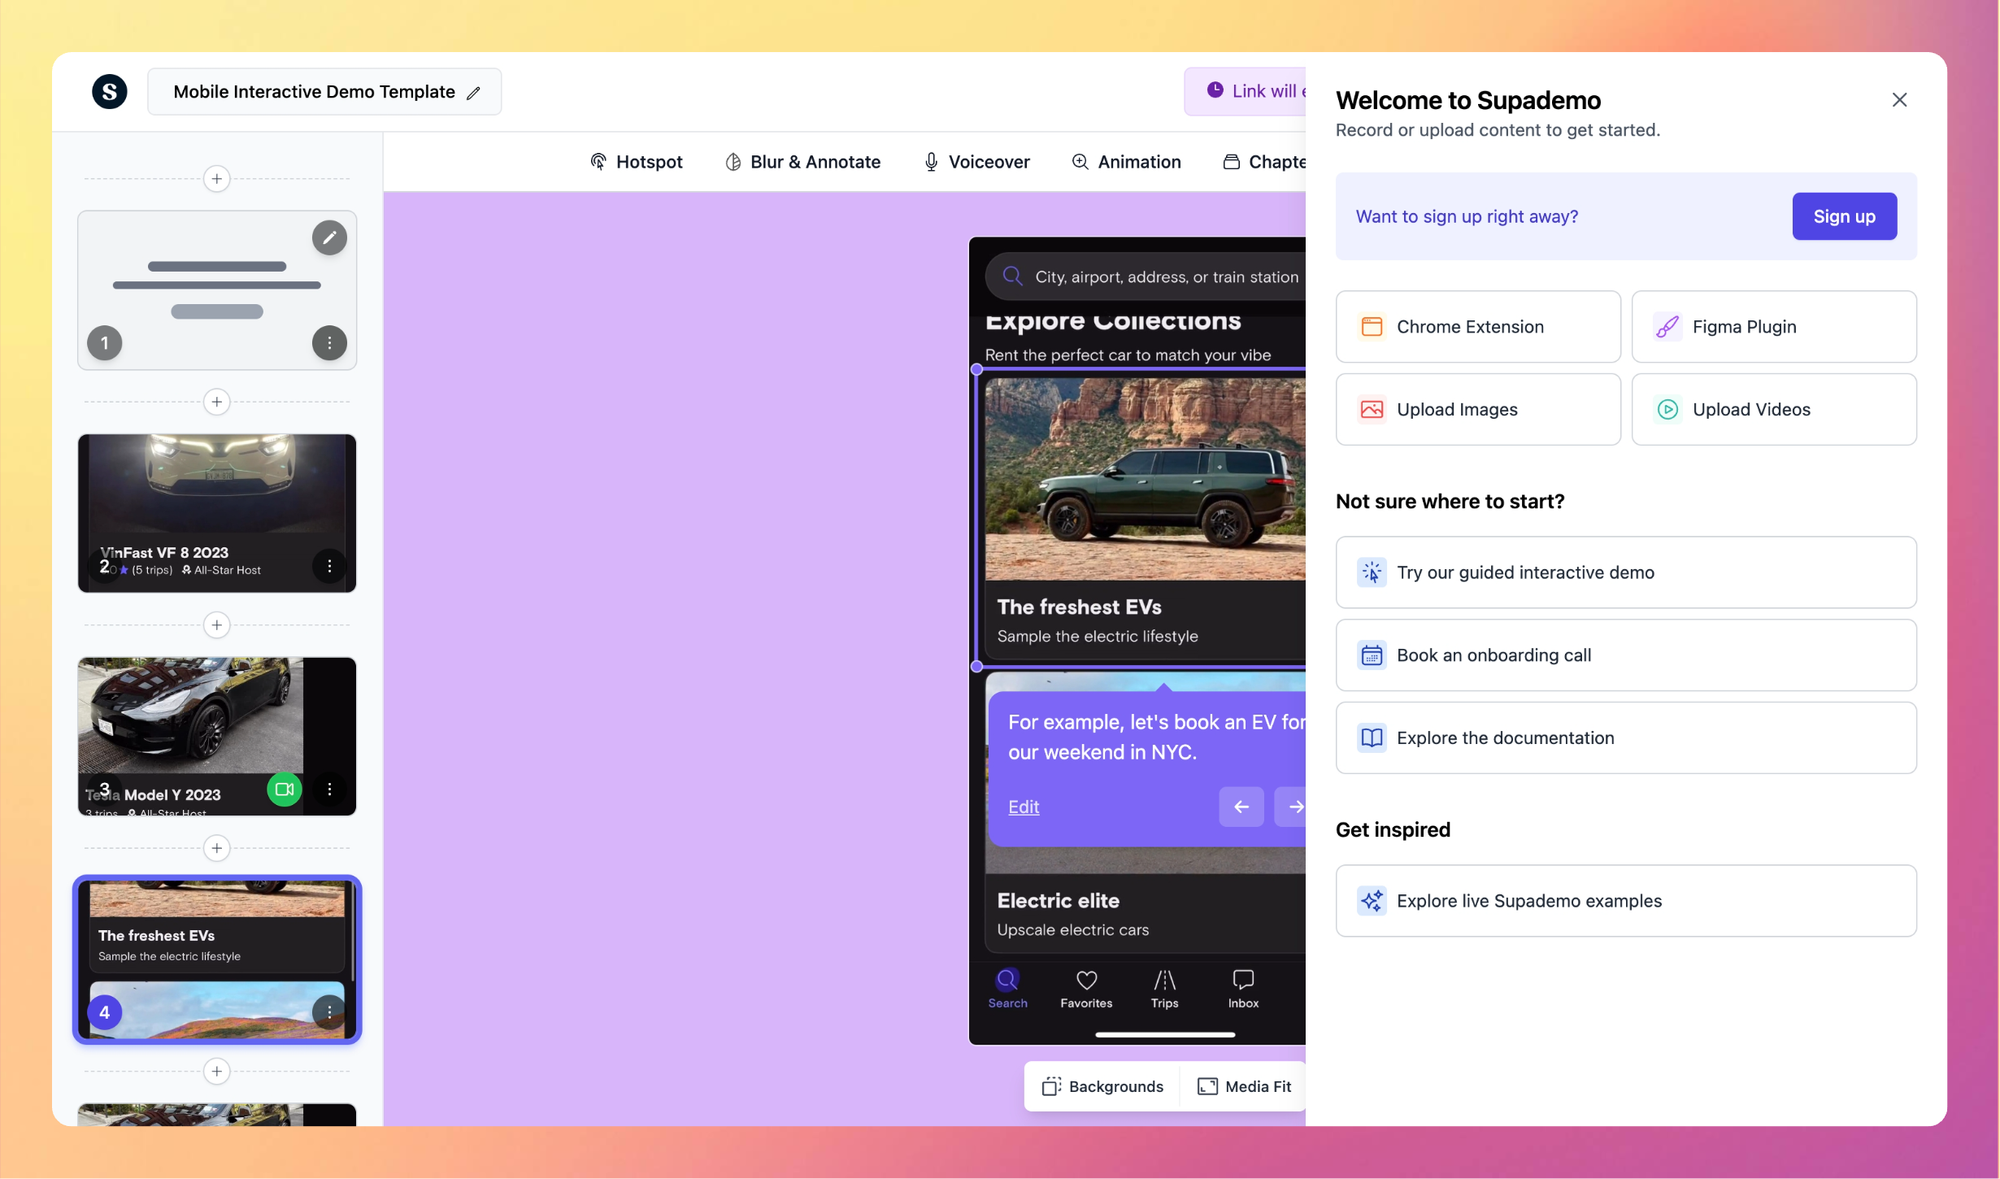2000x1179 pixels.
Task: Choose Upload Videos option
Action: coord(1774,409)
